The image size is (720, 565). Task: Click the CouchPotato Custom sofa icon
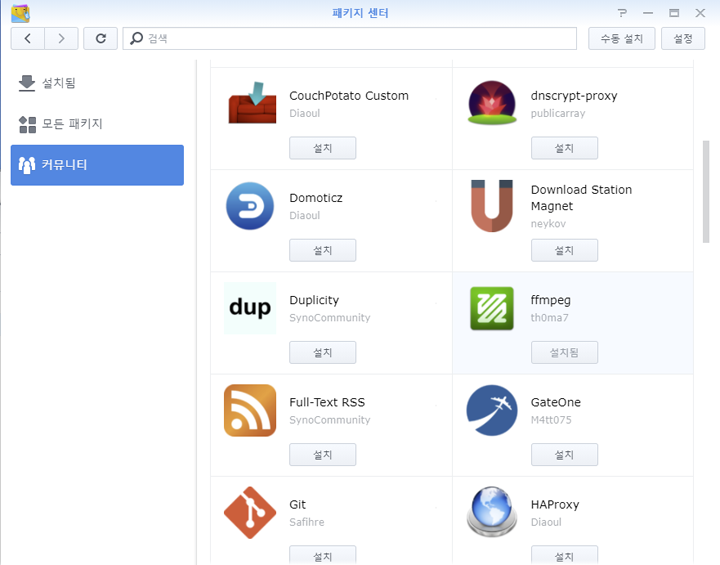(252, 102)
